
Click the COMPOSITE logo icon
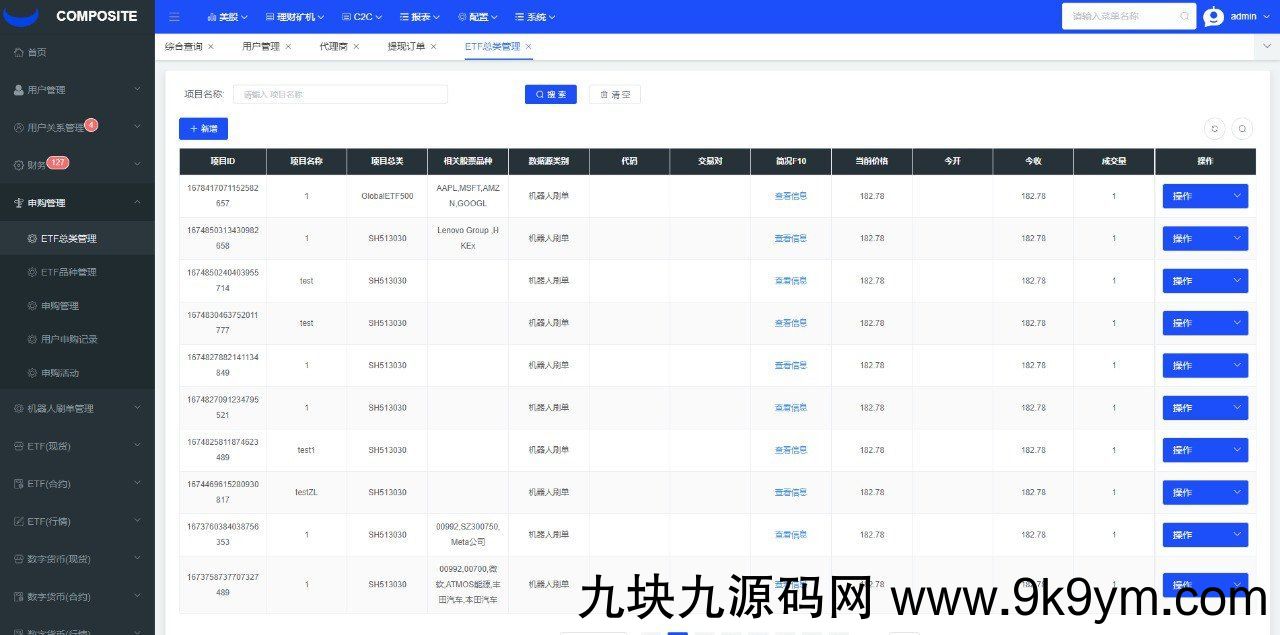point(22,15)
